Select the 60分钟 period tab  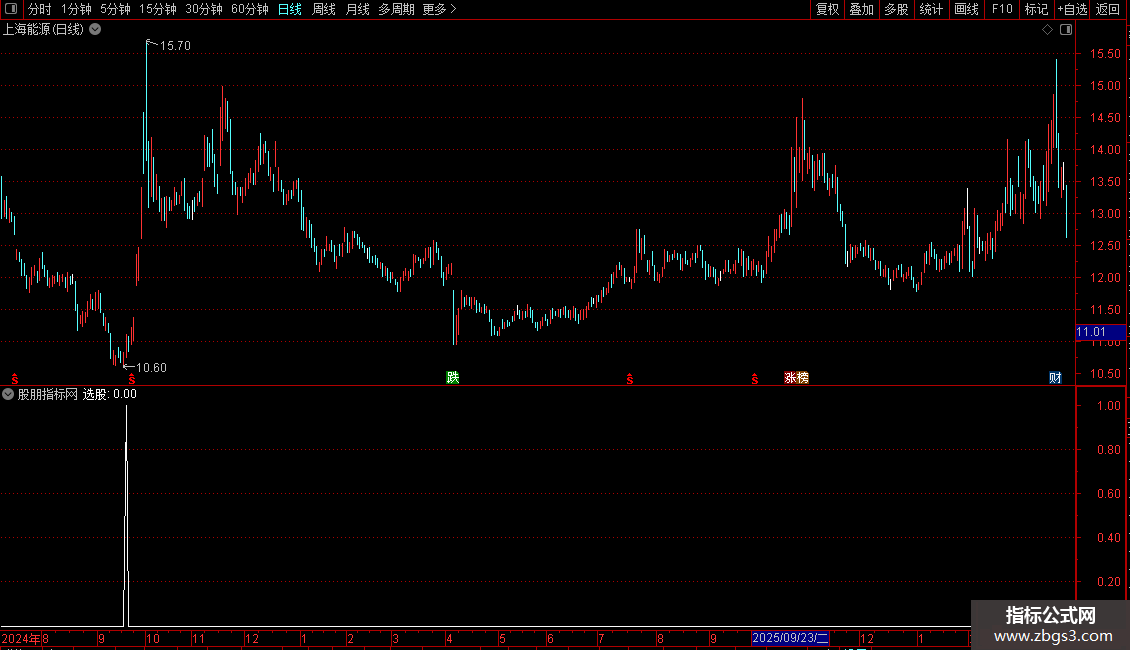point(250,9)
